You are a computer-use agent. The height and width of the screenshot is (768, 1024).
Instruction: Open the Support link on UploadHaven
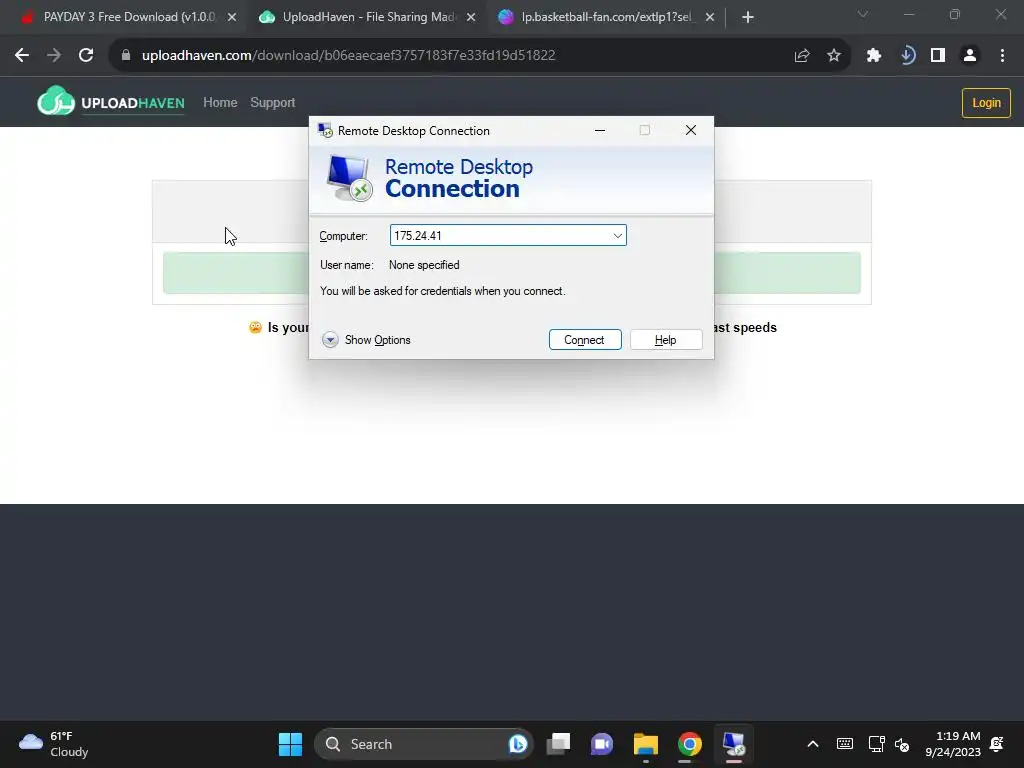(x=273, y=103)
